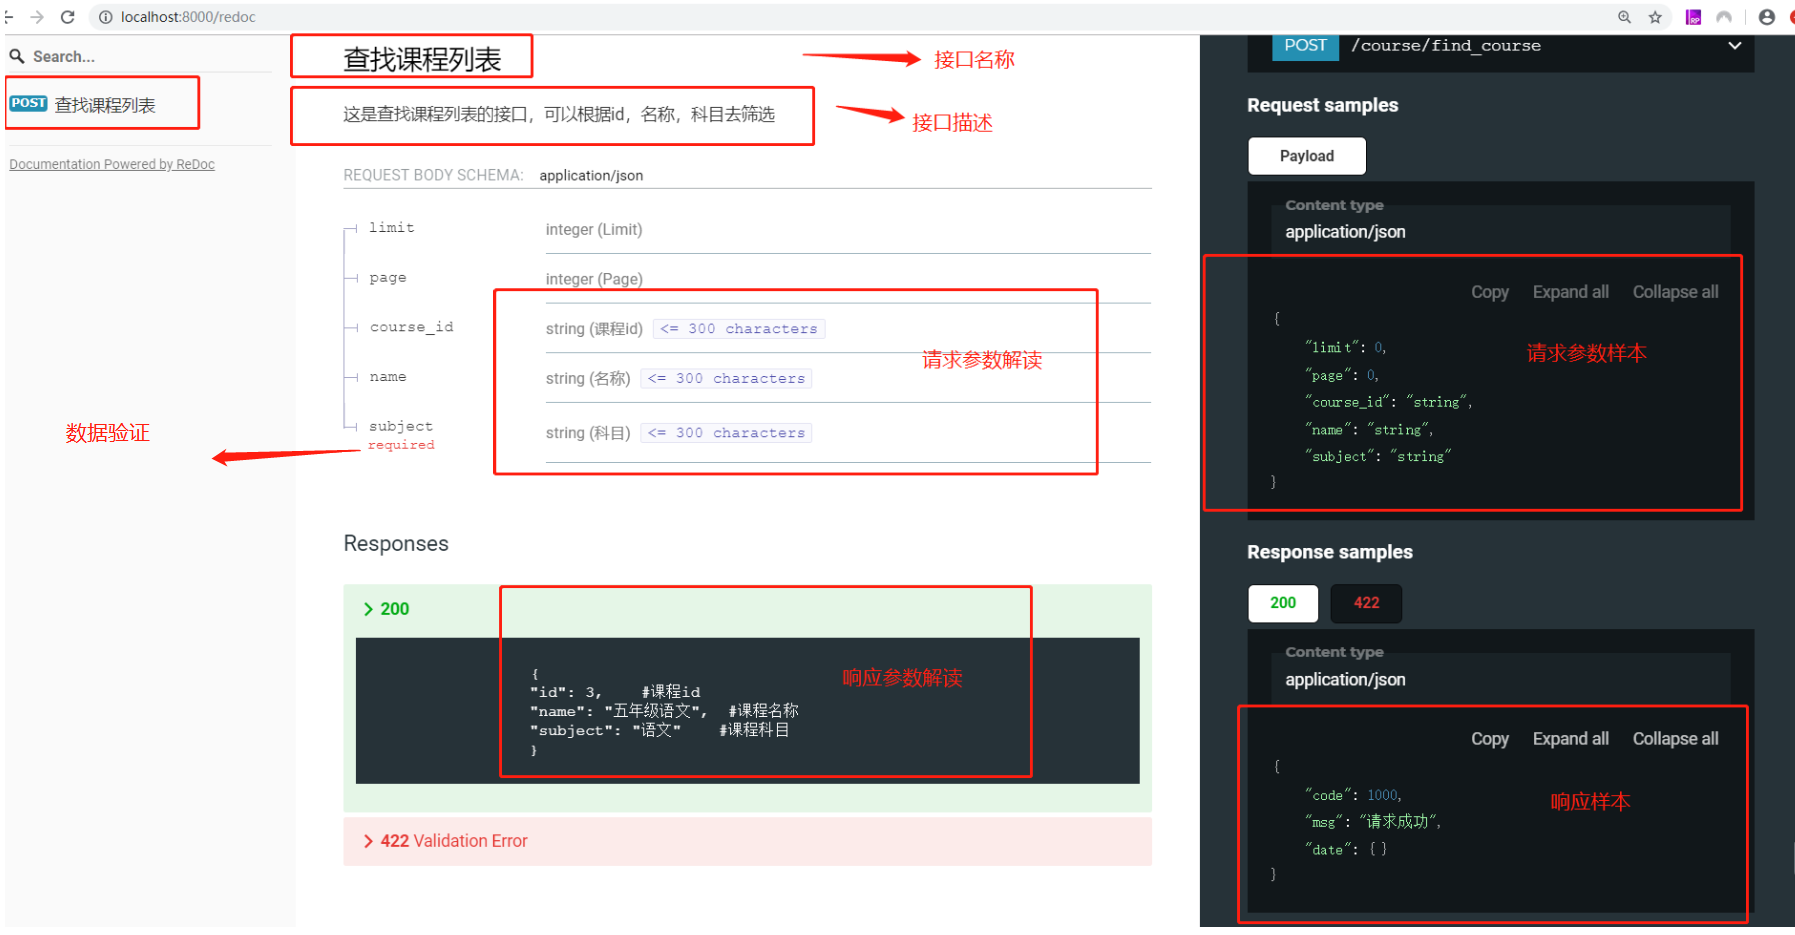Click the Response samples heading

coord(1329,552)
